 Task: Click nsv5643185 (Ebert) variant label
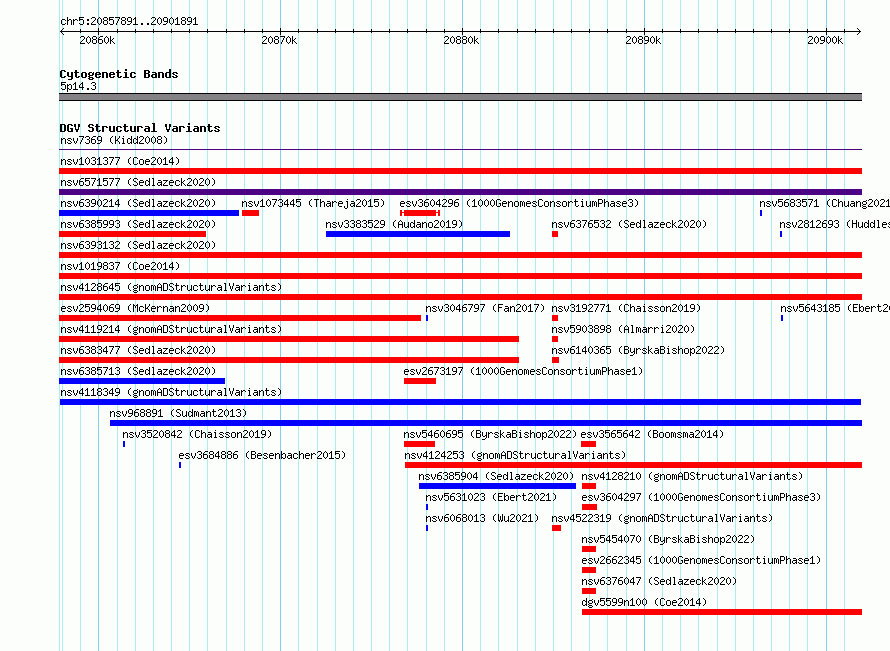[x=834, y=308]
